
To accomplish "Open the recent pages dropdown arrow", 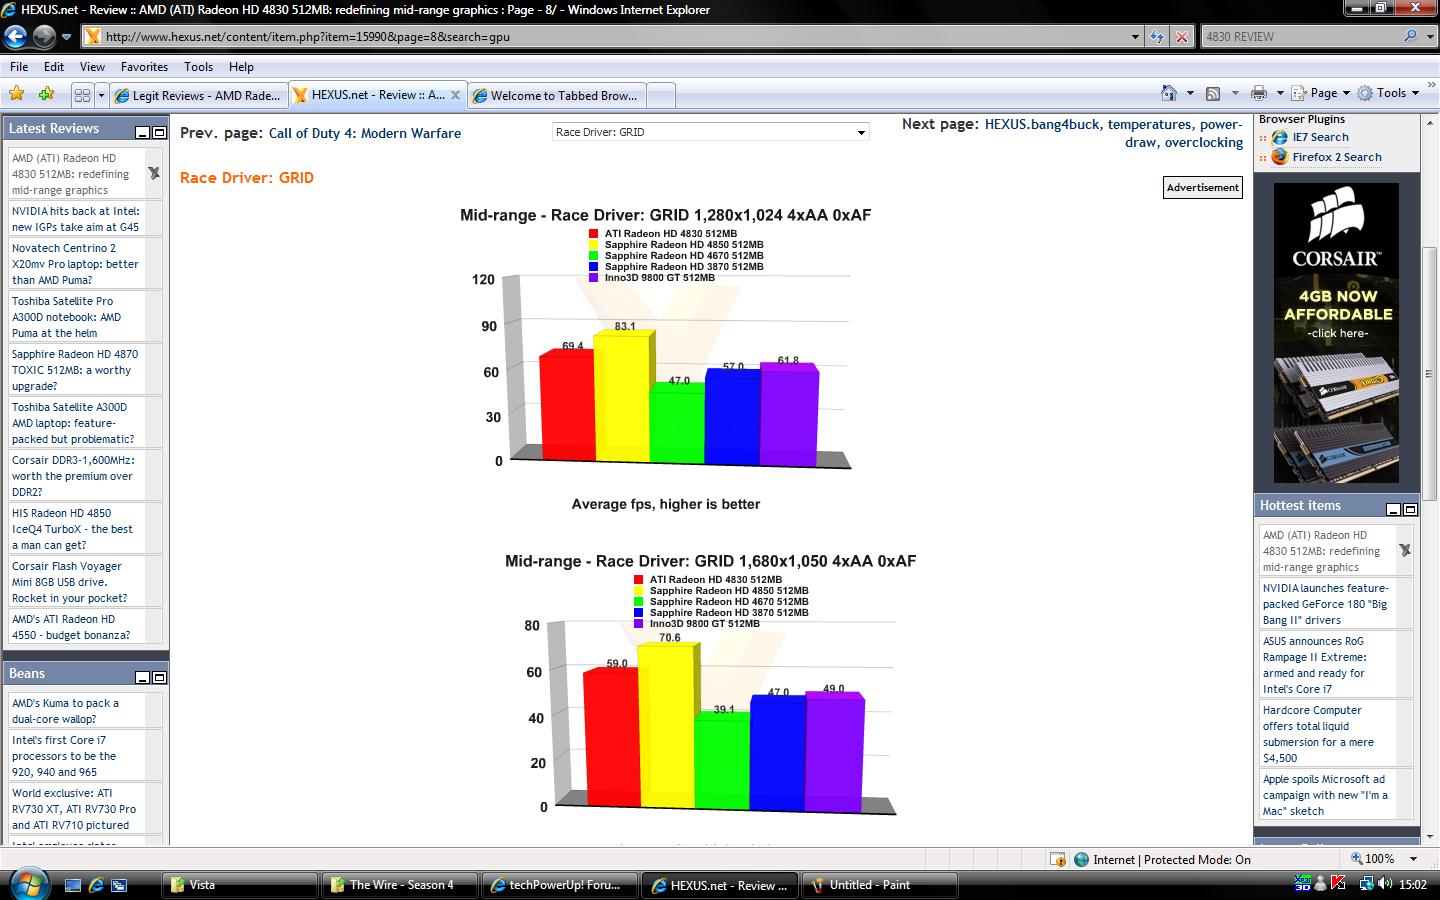I will point(66,37).
